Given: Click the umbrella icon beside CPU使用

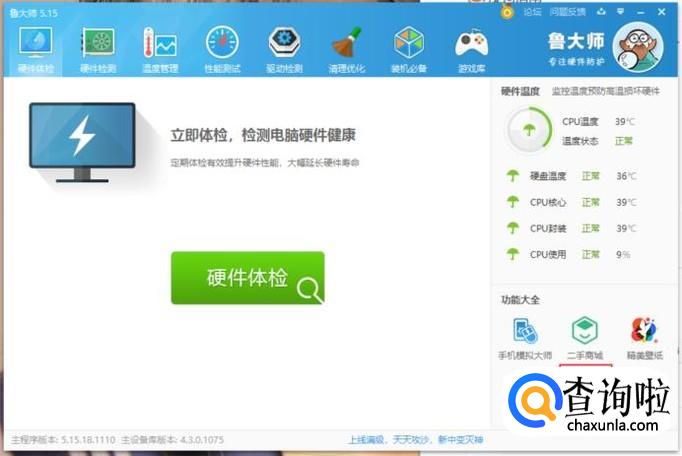Looking at the screenshot, I should pos(513,254).
